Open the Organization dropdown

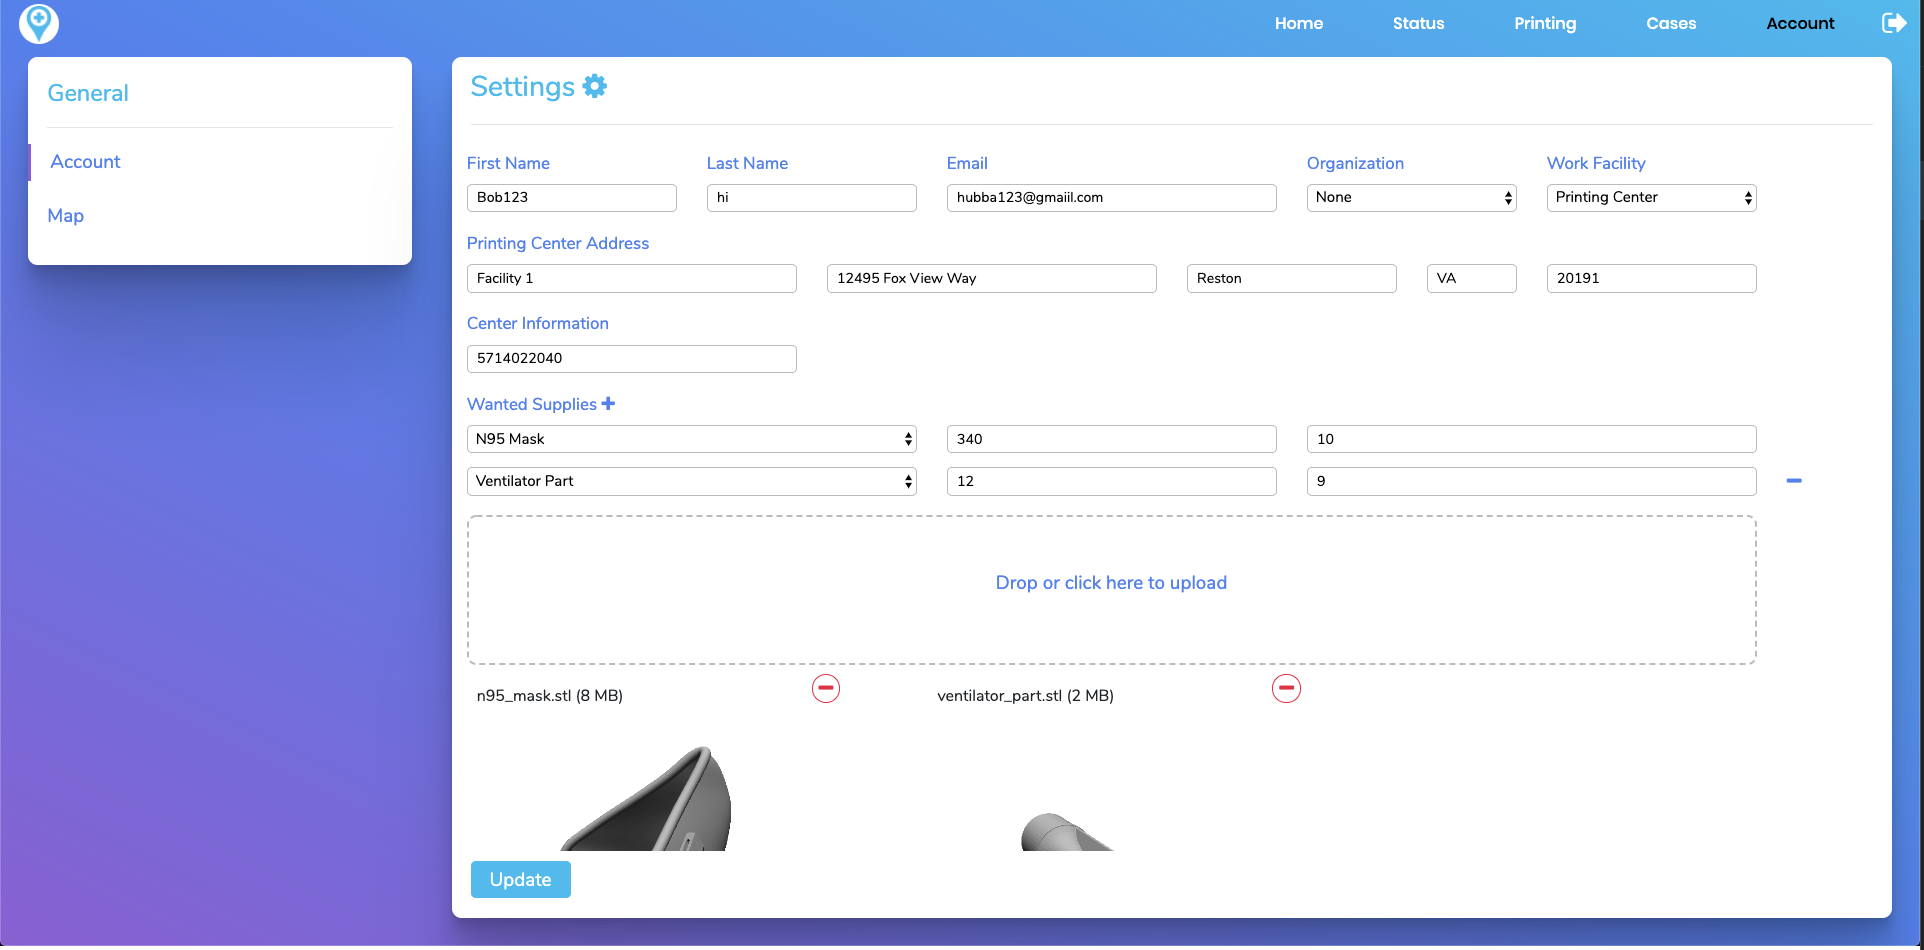1411,198
